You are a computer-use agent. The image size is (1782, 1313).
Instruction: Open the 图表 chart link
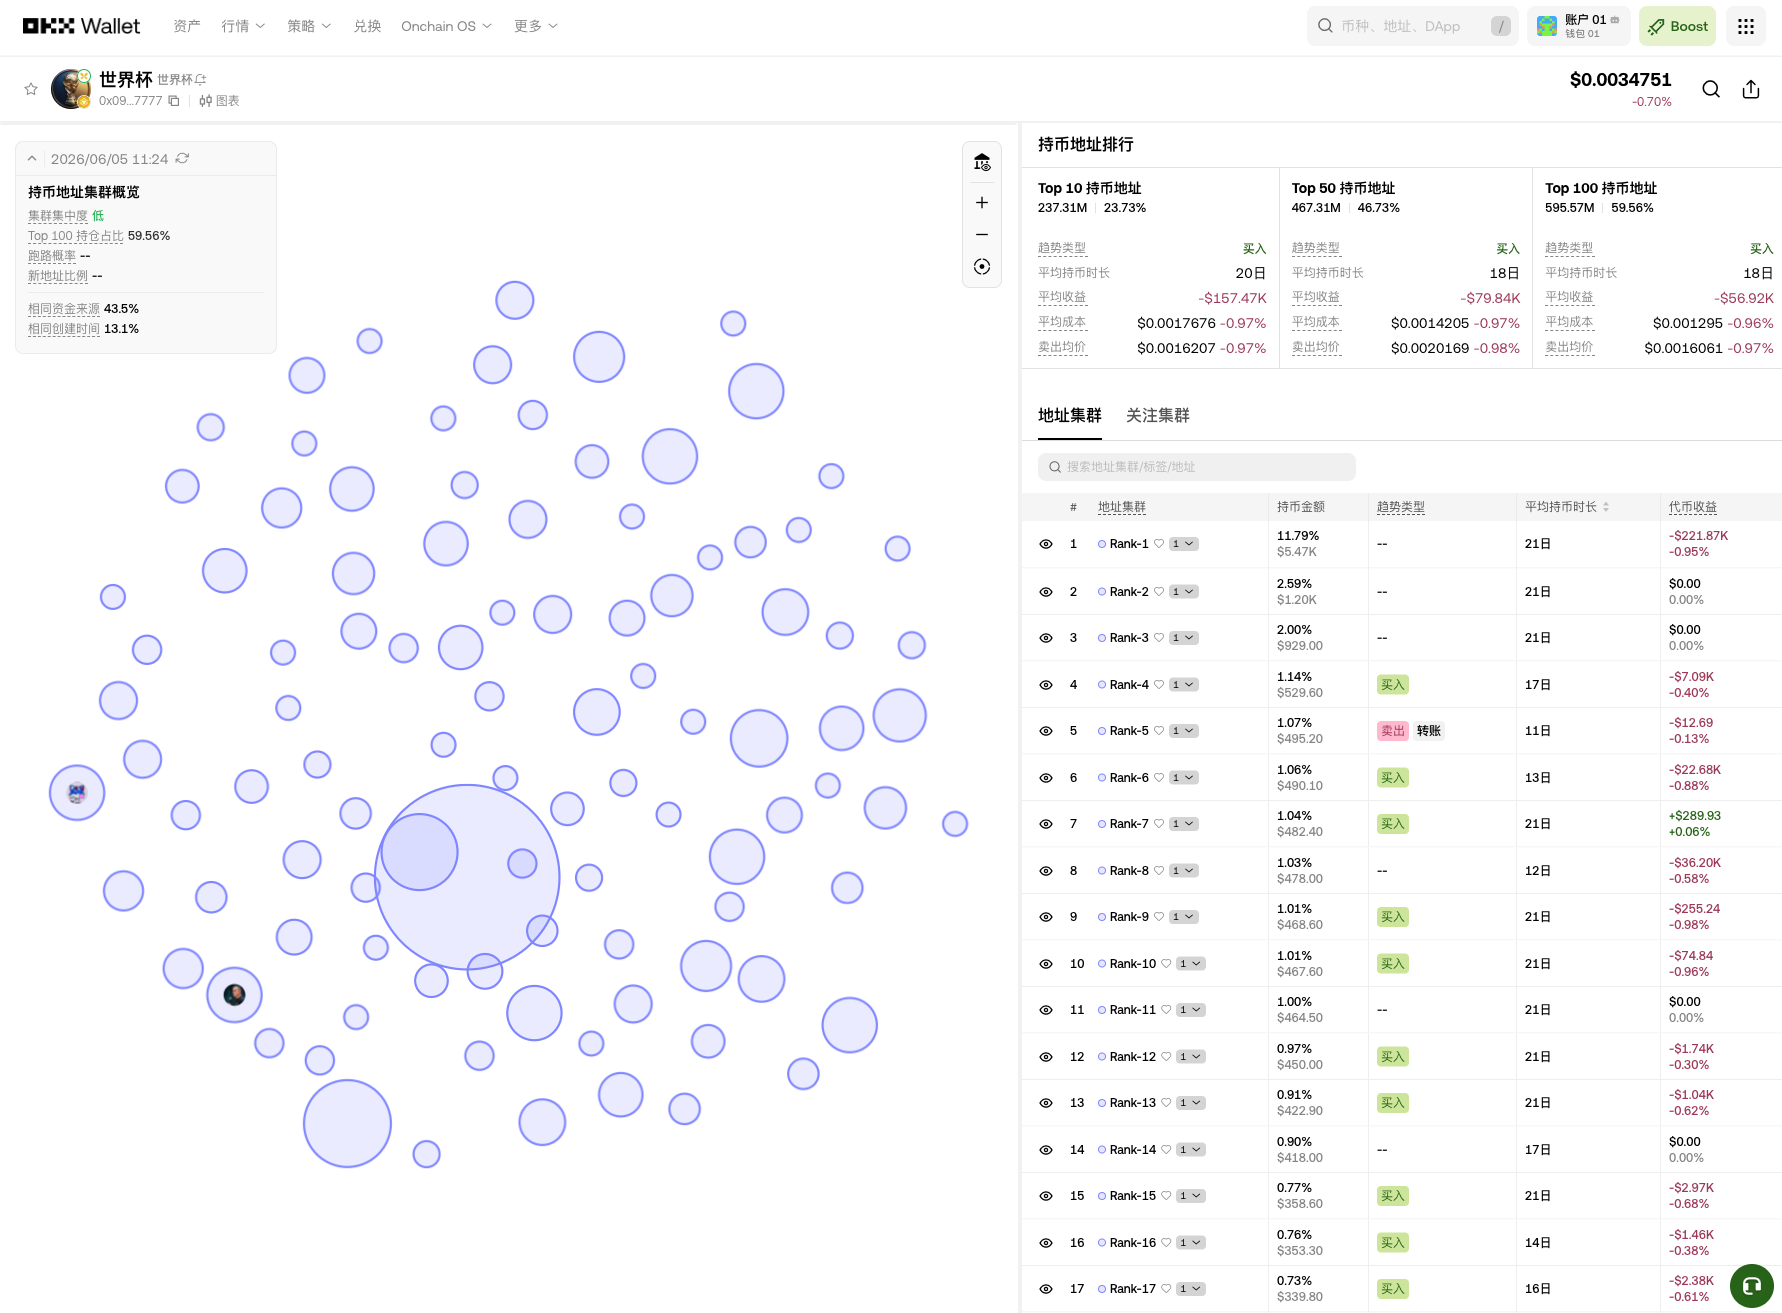click(x=219, y=101)
